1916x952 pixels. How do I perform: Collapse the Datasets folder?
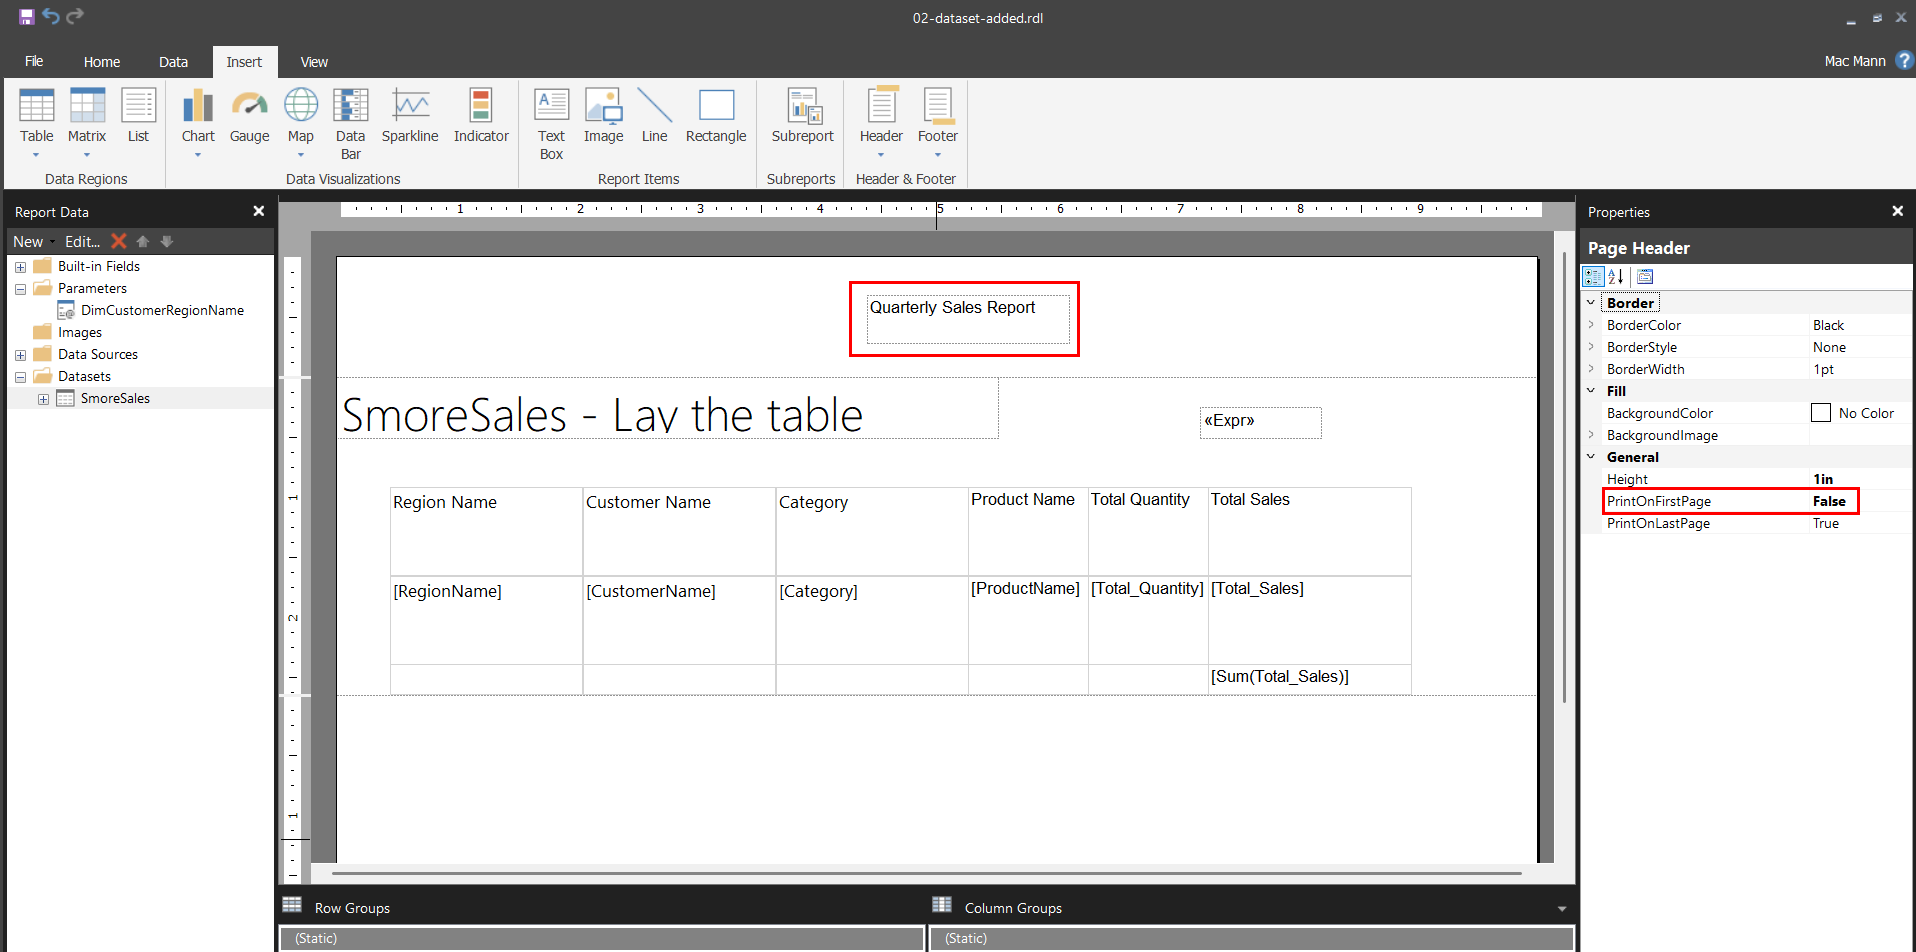click(20, 377)
